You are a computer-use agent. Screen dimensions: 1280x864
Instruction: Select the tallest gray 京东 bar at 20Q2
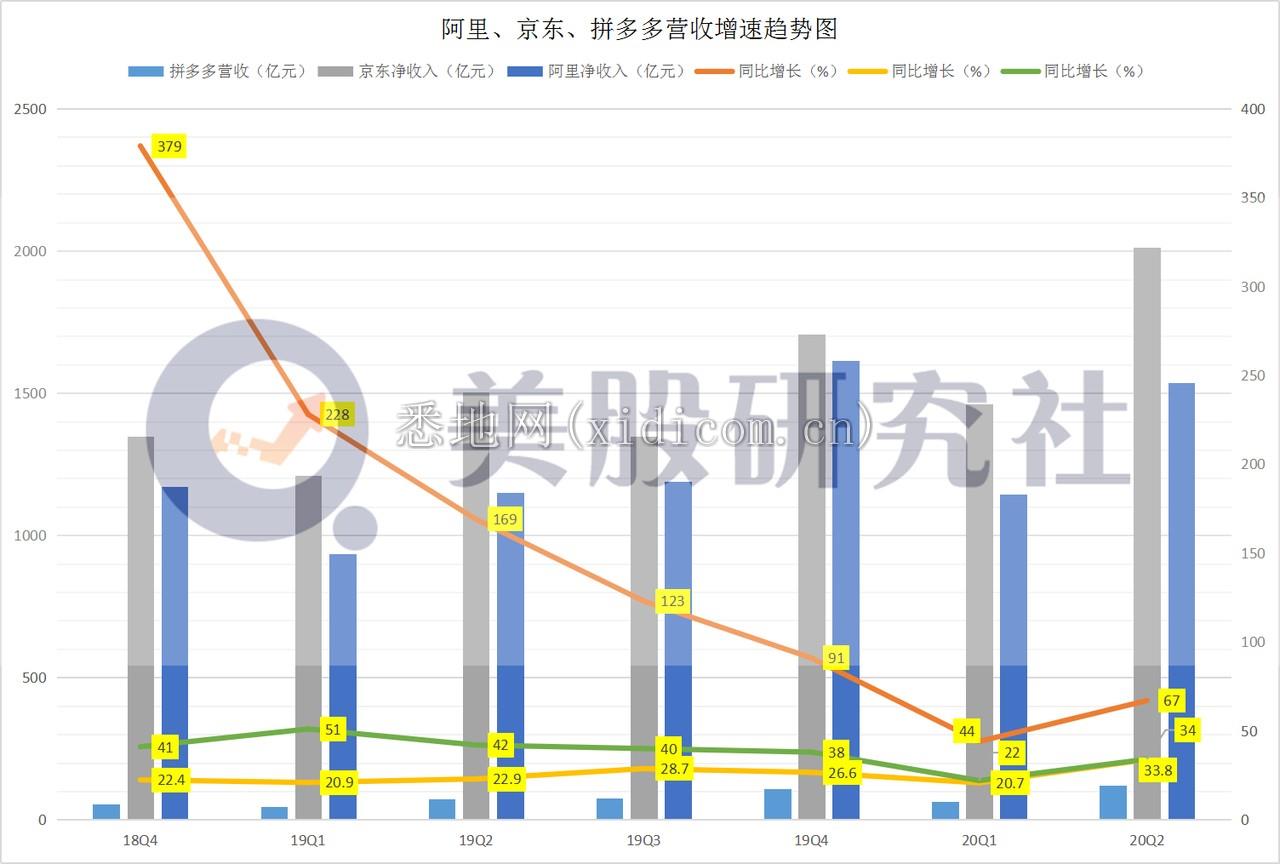(1147, 534)
